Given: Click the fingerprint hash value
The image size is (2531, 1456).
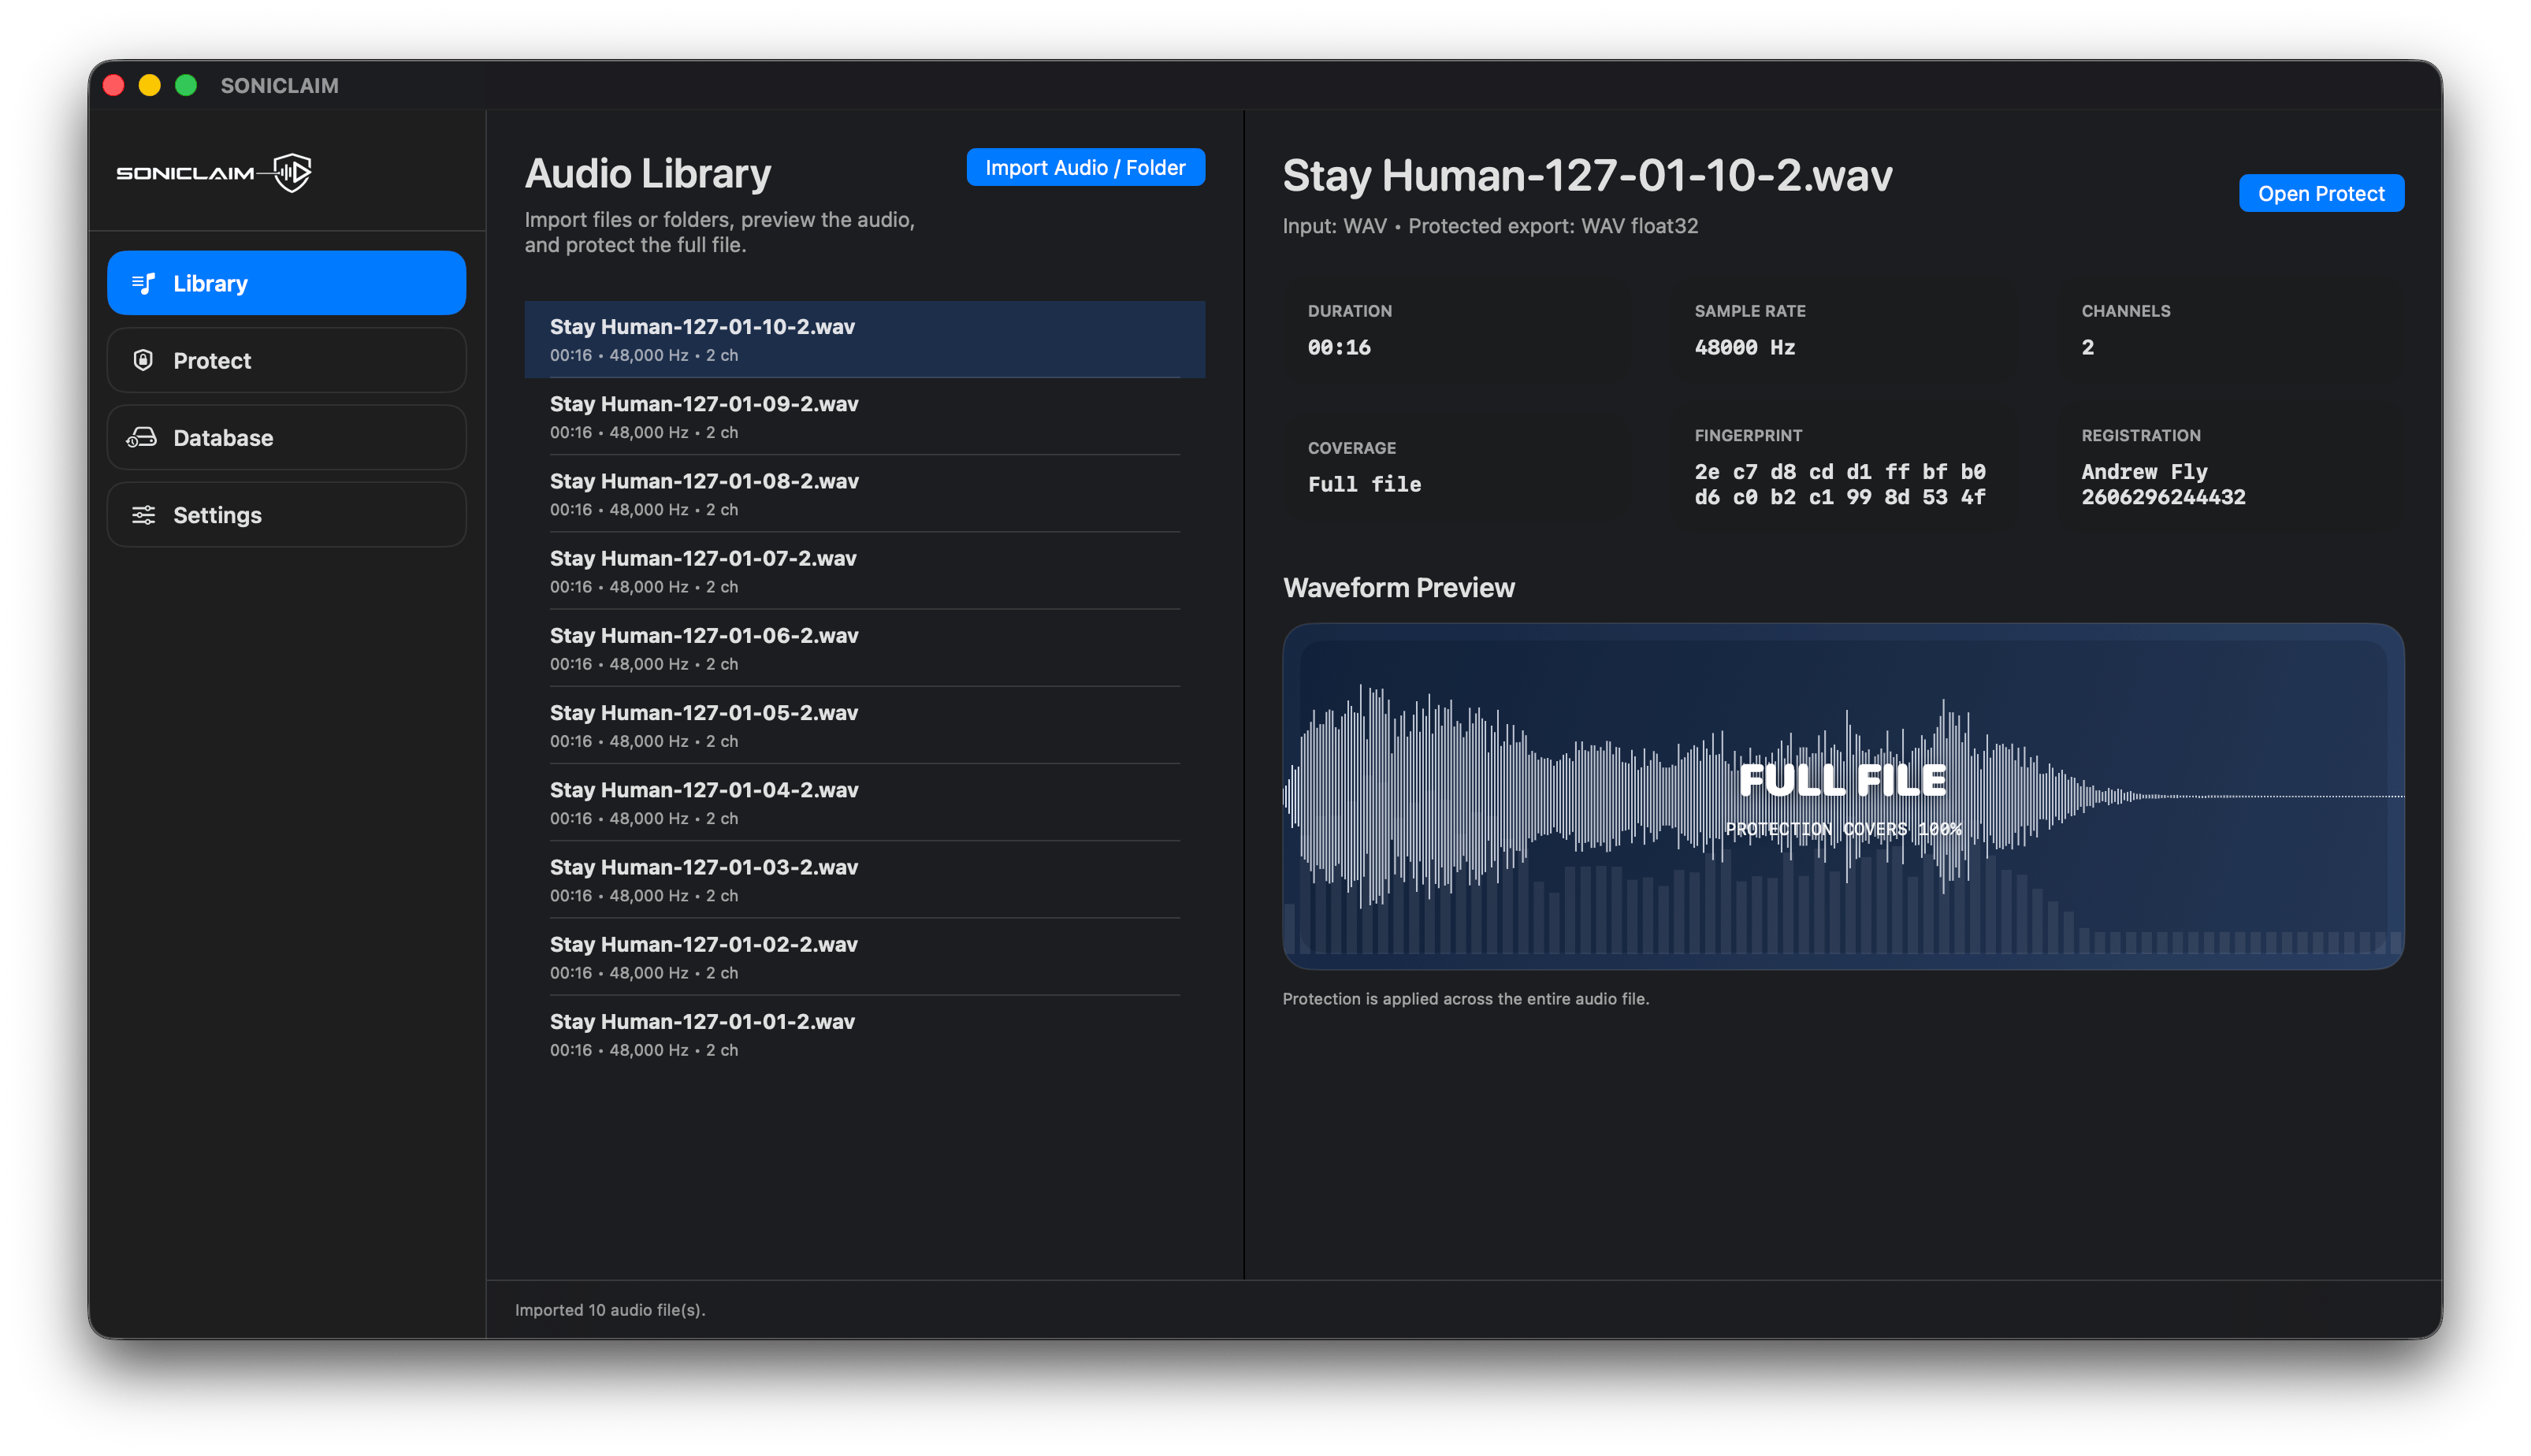Looking at the screenshot, I should pyautogui.click(x=1839, y=484).
